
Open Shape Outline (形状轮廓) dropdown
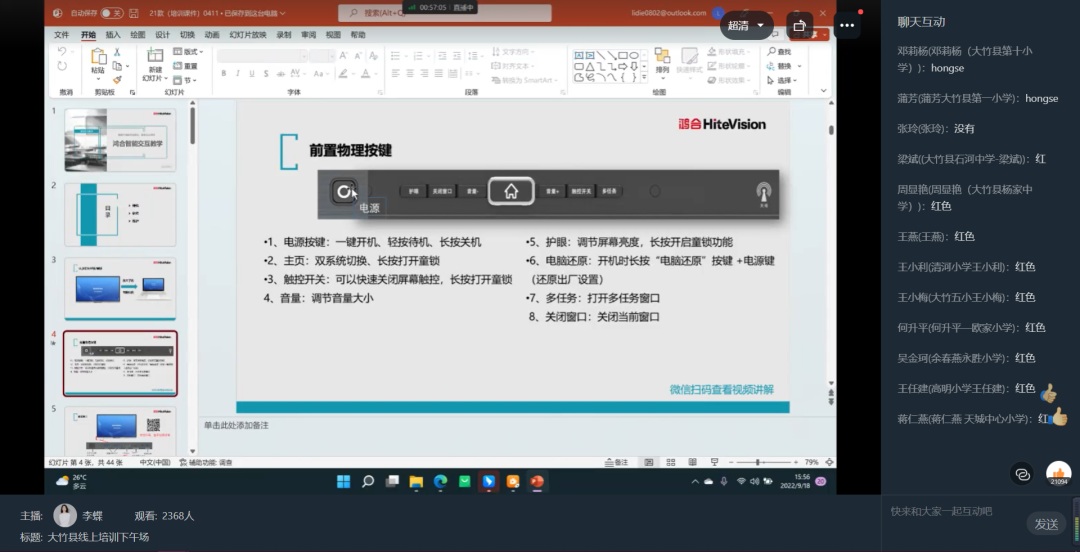pos(729,66)
